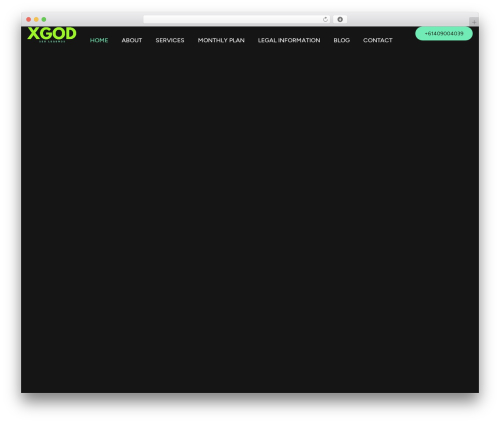Click the download icon beside address bar
The height and width of the screenshot is (423, 500).
tap(340, 19)
